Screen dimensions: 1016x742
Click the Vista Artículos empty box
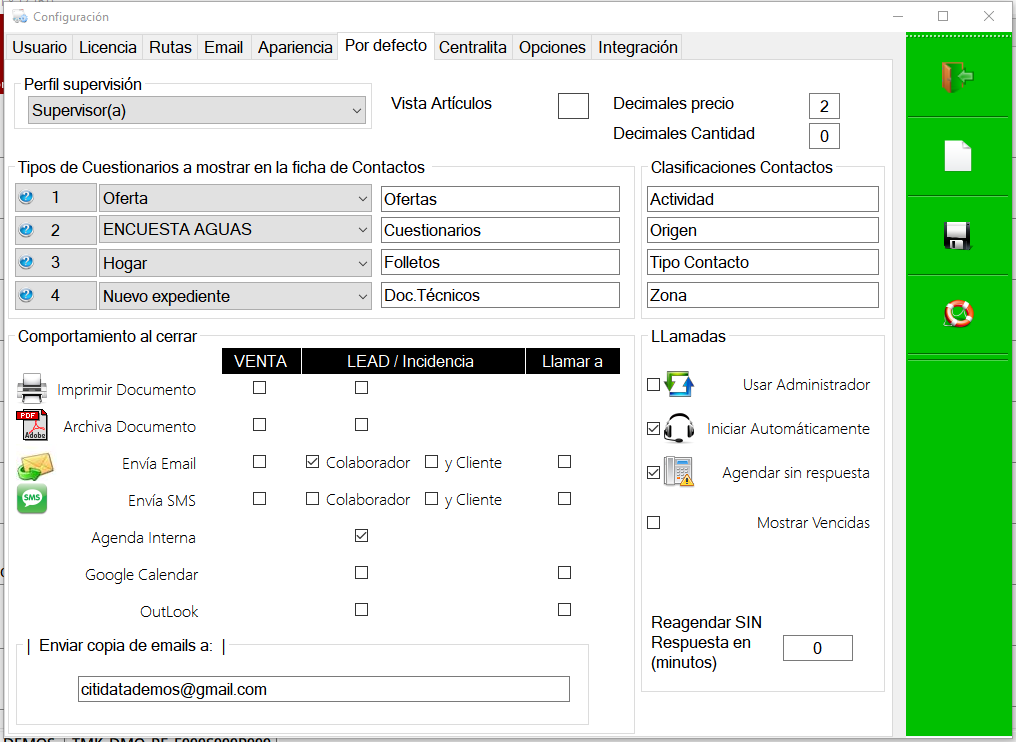[x=573, y=106]
